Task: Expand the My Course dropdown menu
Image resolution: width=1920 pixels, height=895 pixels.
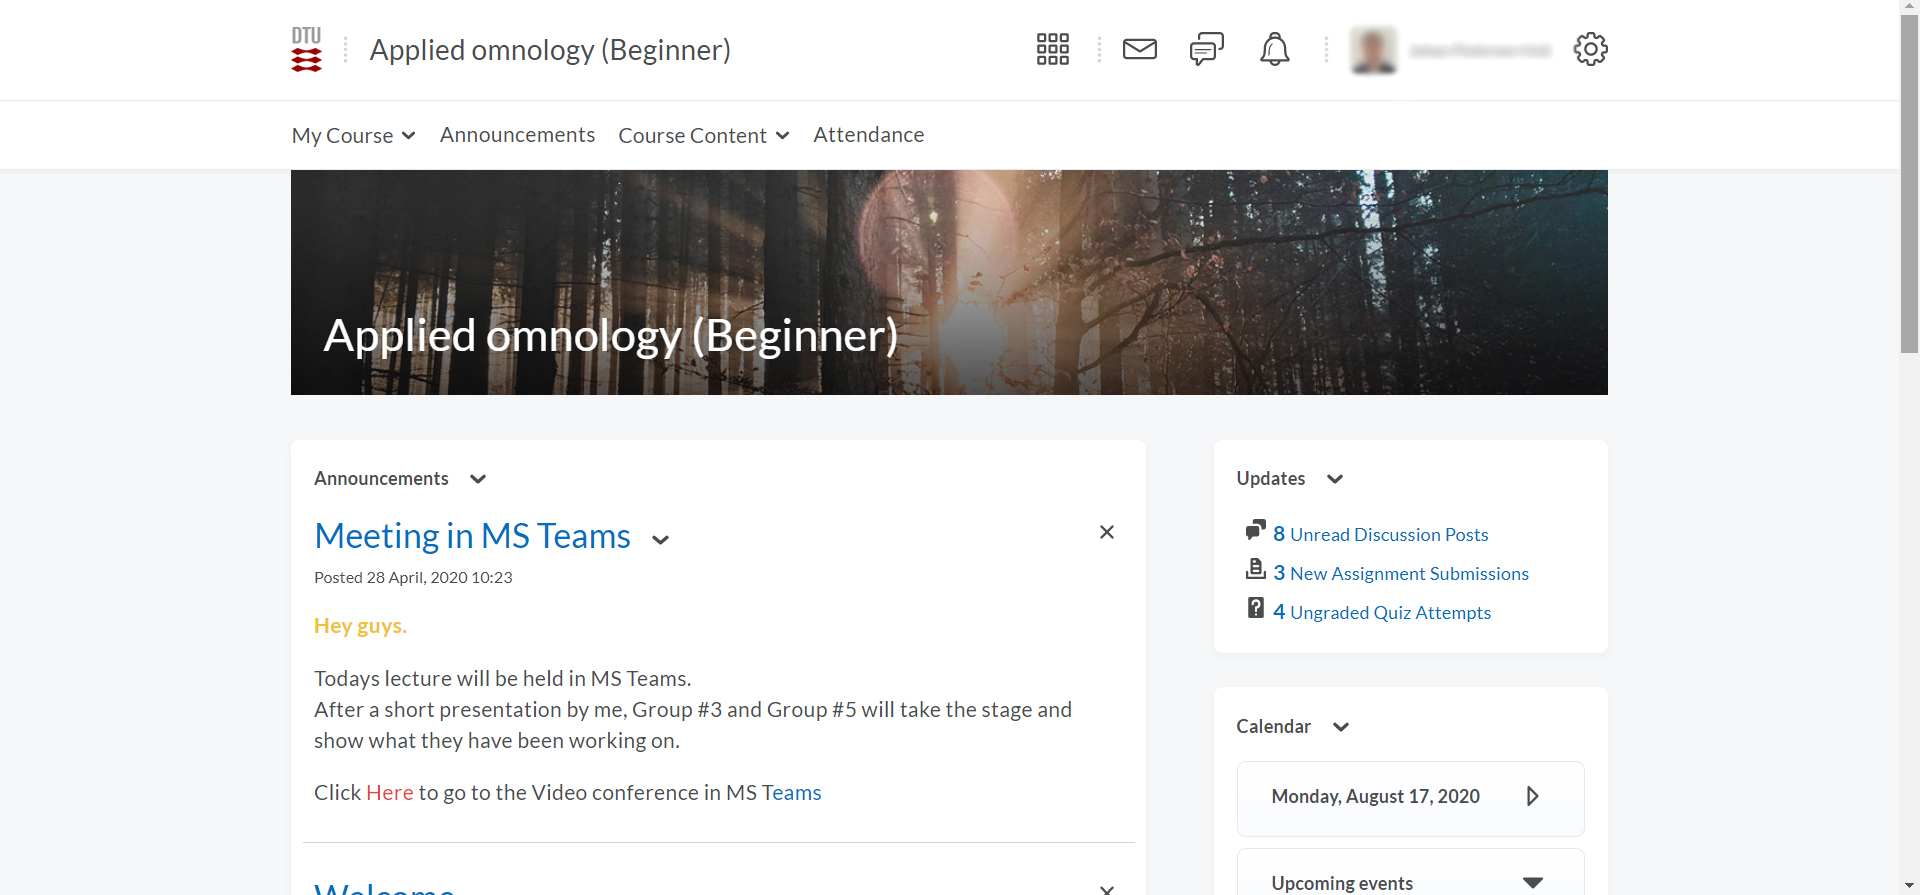Action: 353,135
